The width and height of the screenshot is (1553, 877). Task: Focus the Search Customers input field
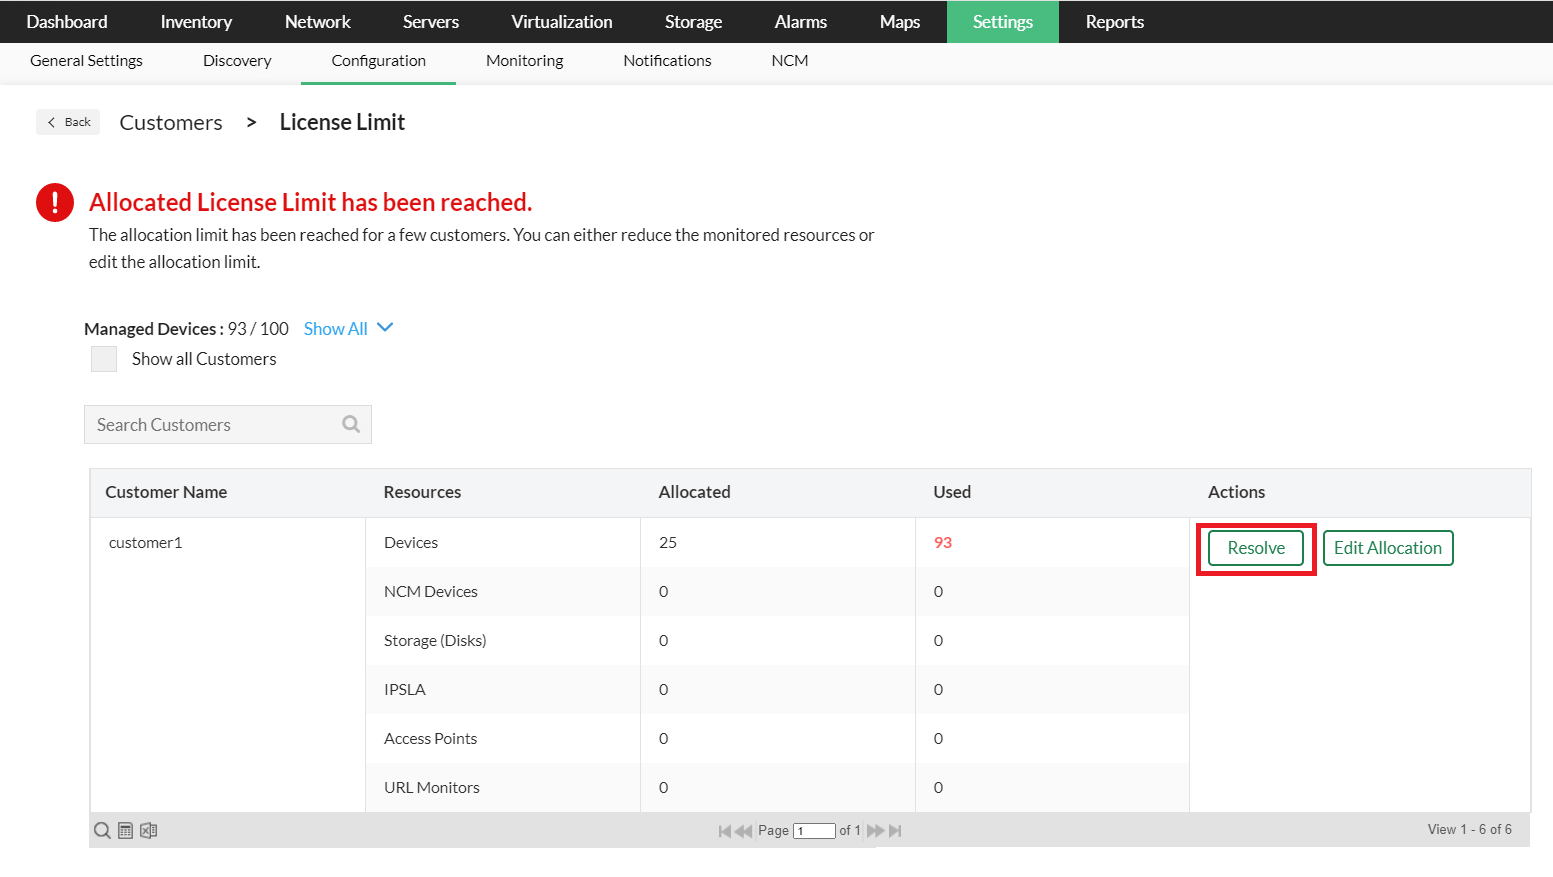click(228, 424)
